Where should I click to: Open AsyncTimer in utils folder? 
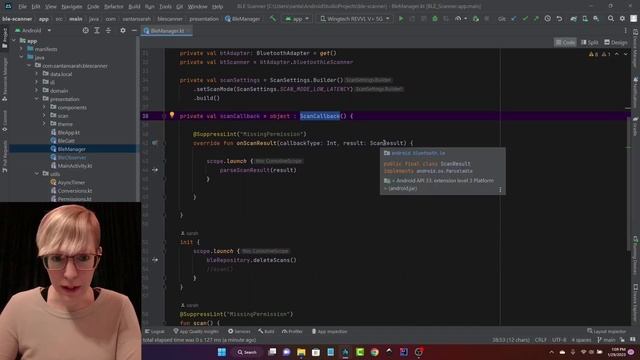67,182
